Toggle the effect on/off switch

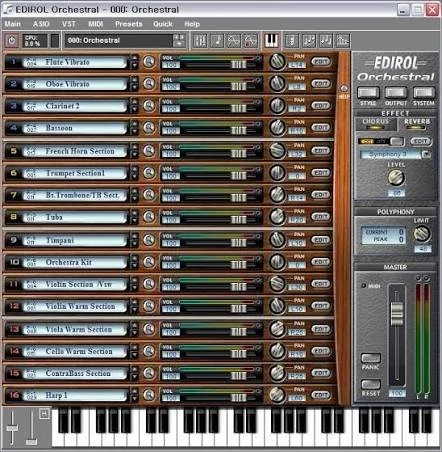(381, 141)
